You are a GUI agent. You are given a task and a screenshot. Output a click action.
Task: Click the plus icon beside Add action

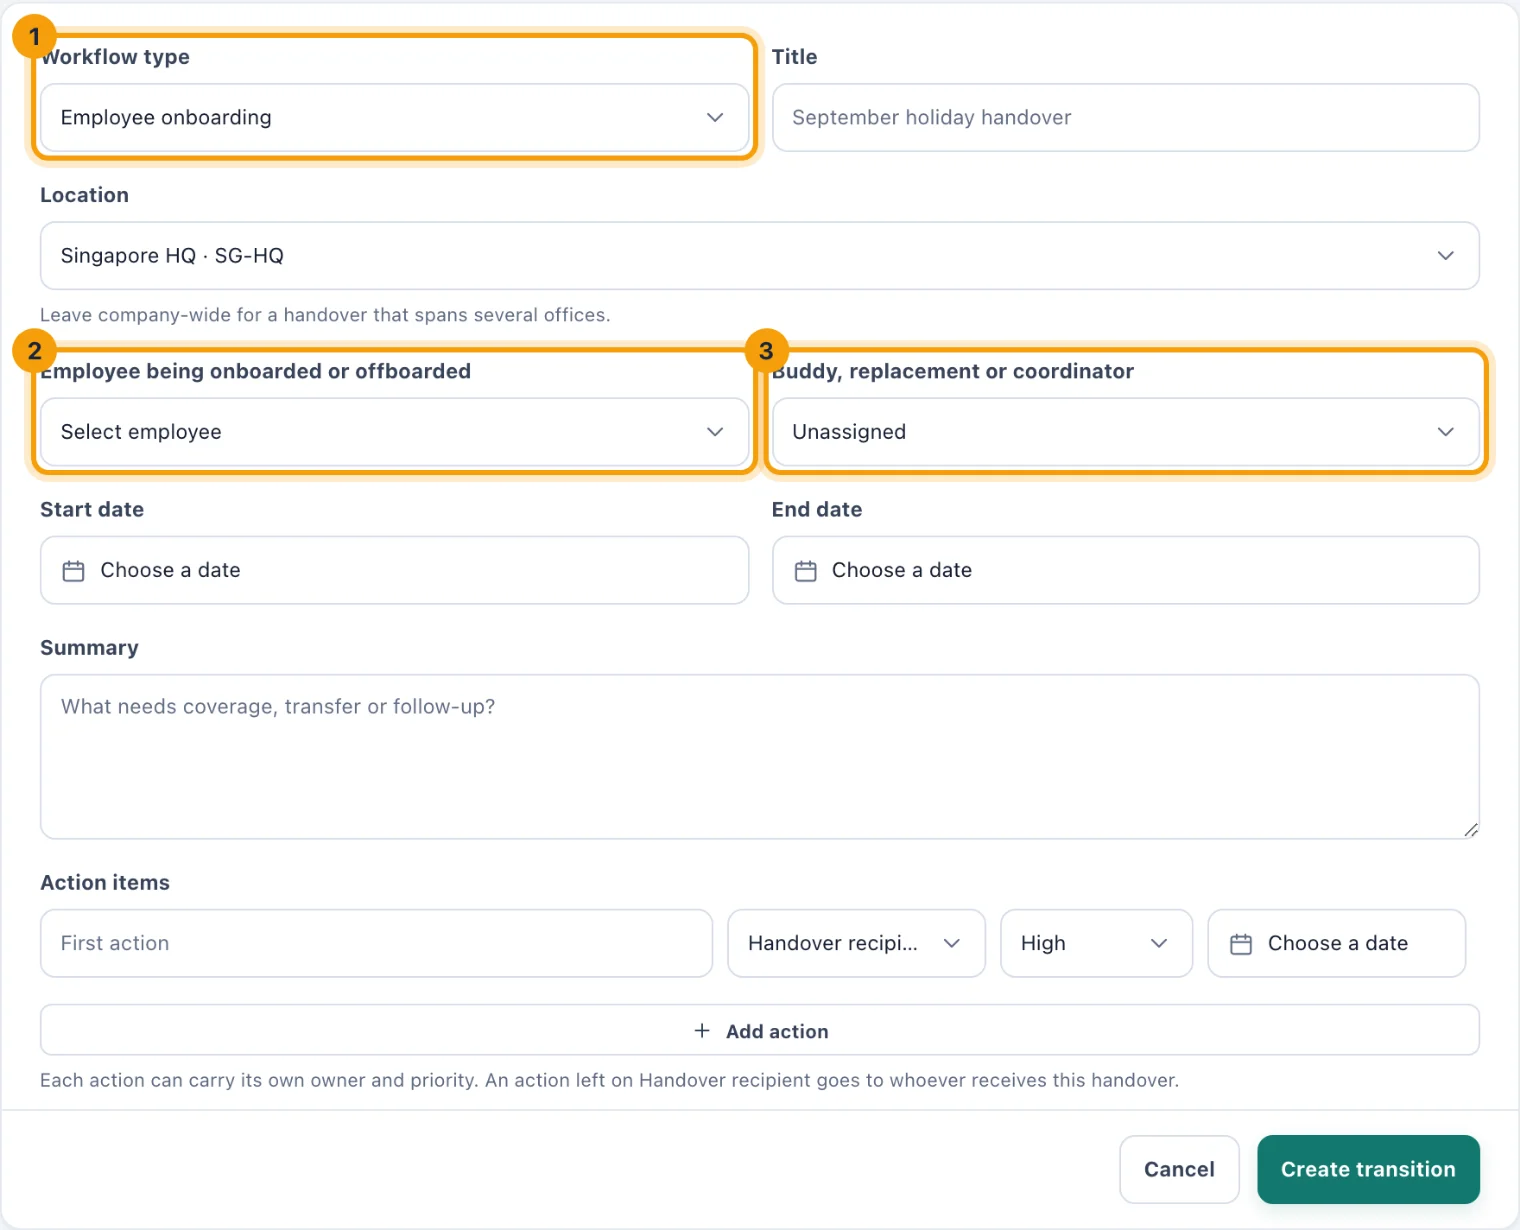pyautogui.click(x=702, y=1031)
